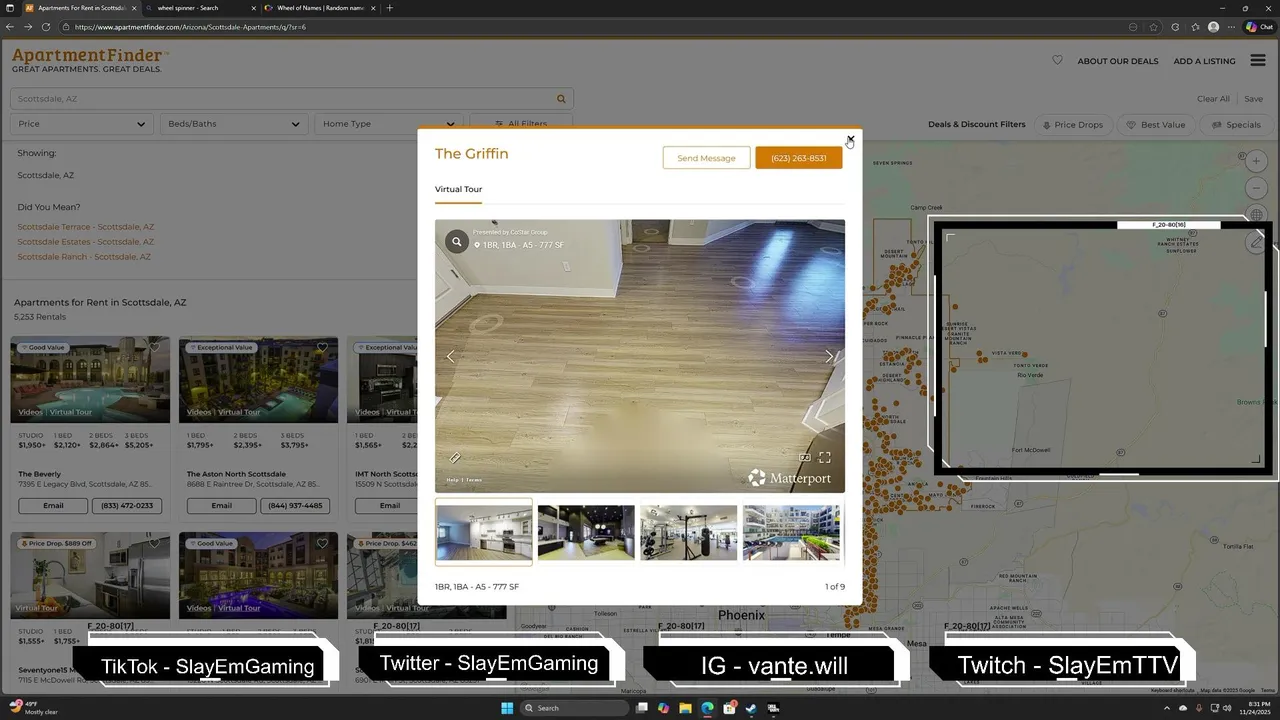Open Scottsdale Estates - Scottsdale, AZ suggestion
Image resolution: width=1280 pixels, height=720 pixels.
coord(86,242)
